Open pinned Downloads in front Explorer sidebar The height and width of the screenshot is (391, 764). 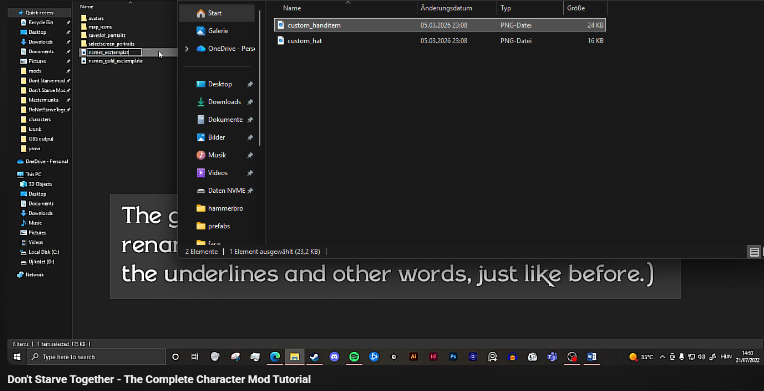[x=219, y=102]
